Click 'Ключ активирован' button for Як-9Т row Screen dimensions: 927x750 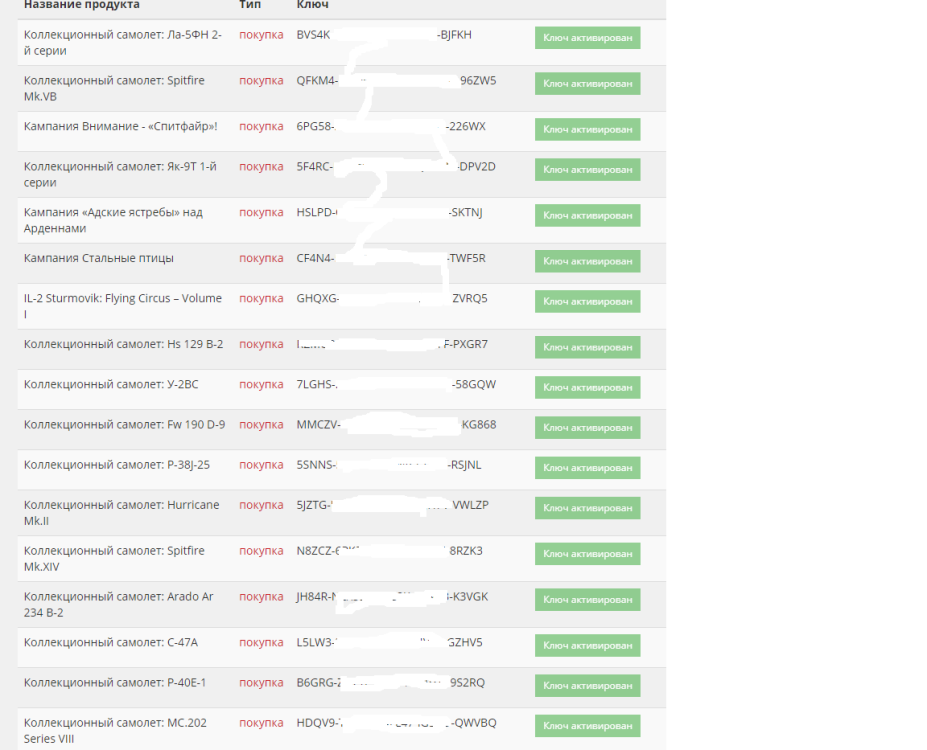pyautogui.click(x=587, y=170)
